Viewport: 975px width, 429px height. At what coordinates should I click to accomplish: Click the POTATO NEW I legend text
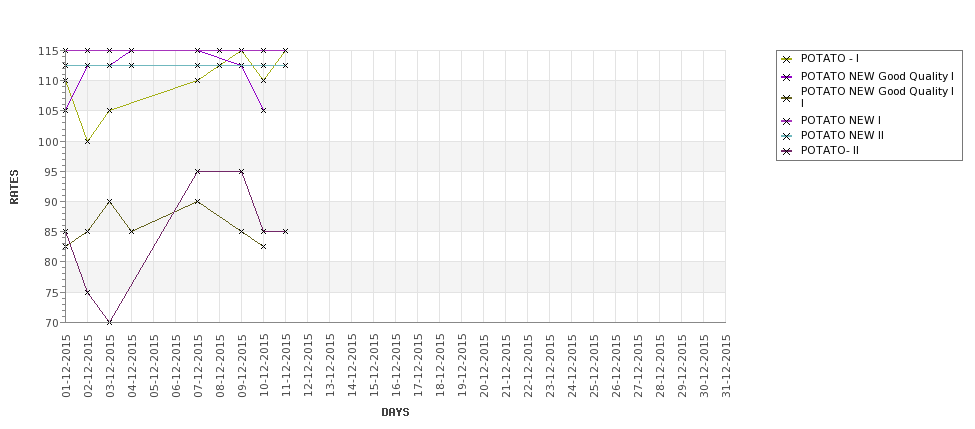pos(841,120)
